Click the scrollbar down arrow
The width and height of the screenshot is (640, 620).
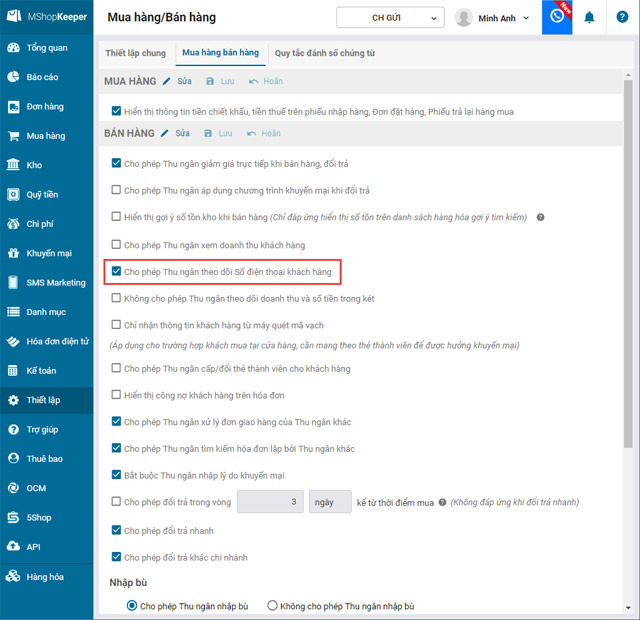click(628, 608)
